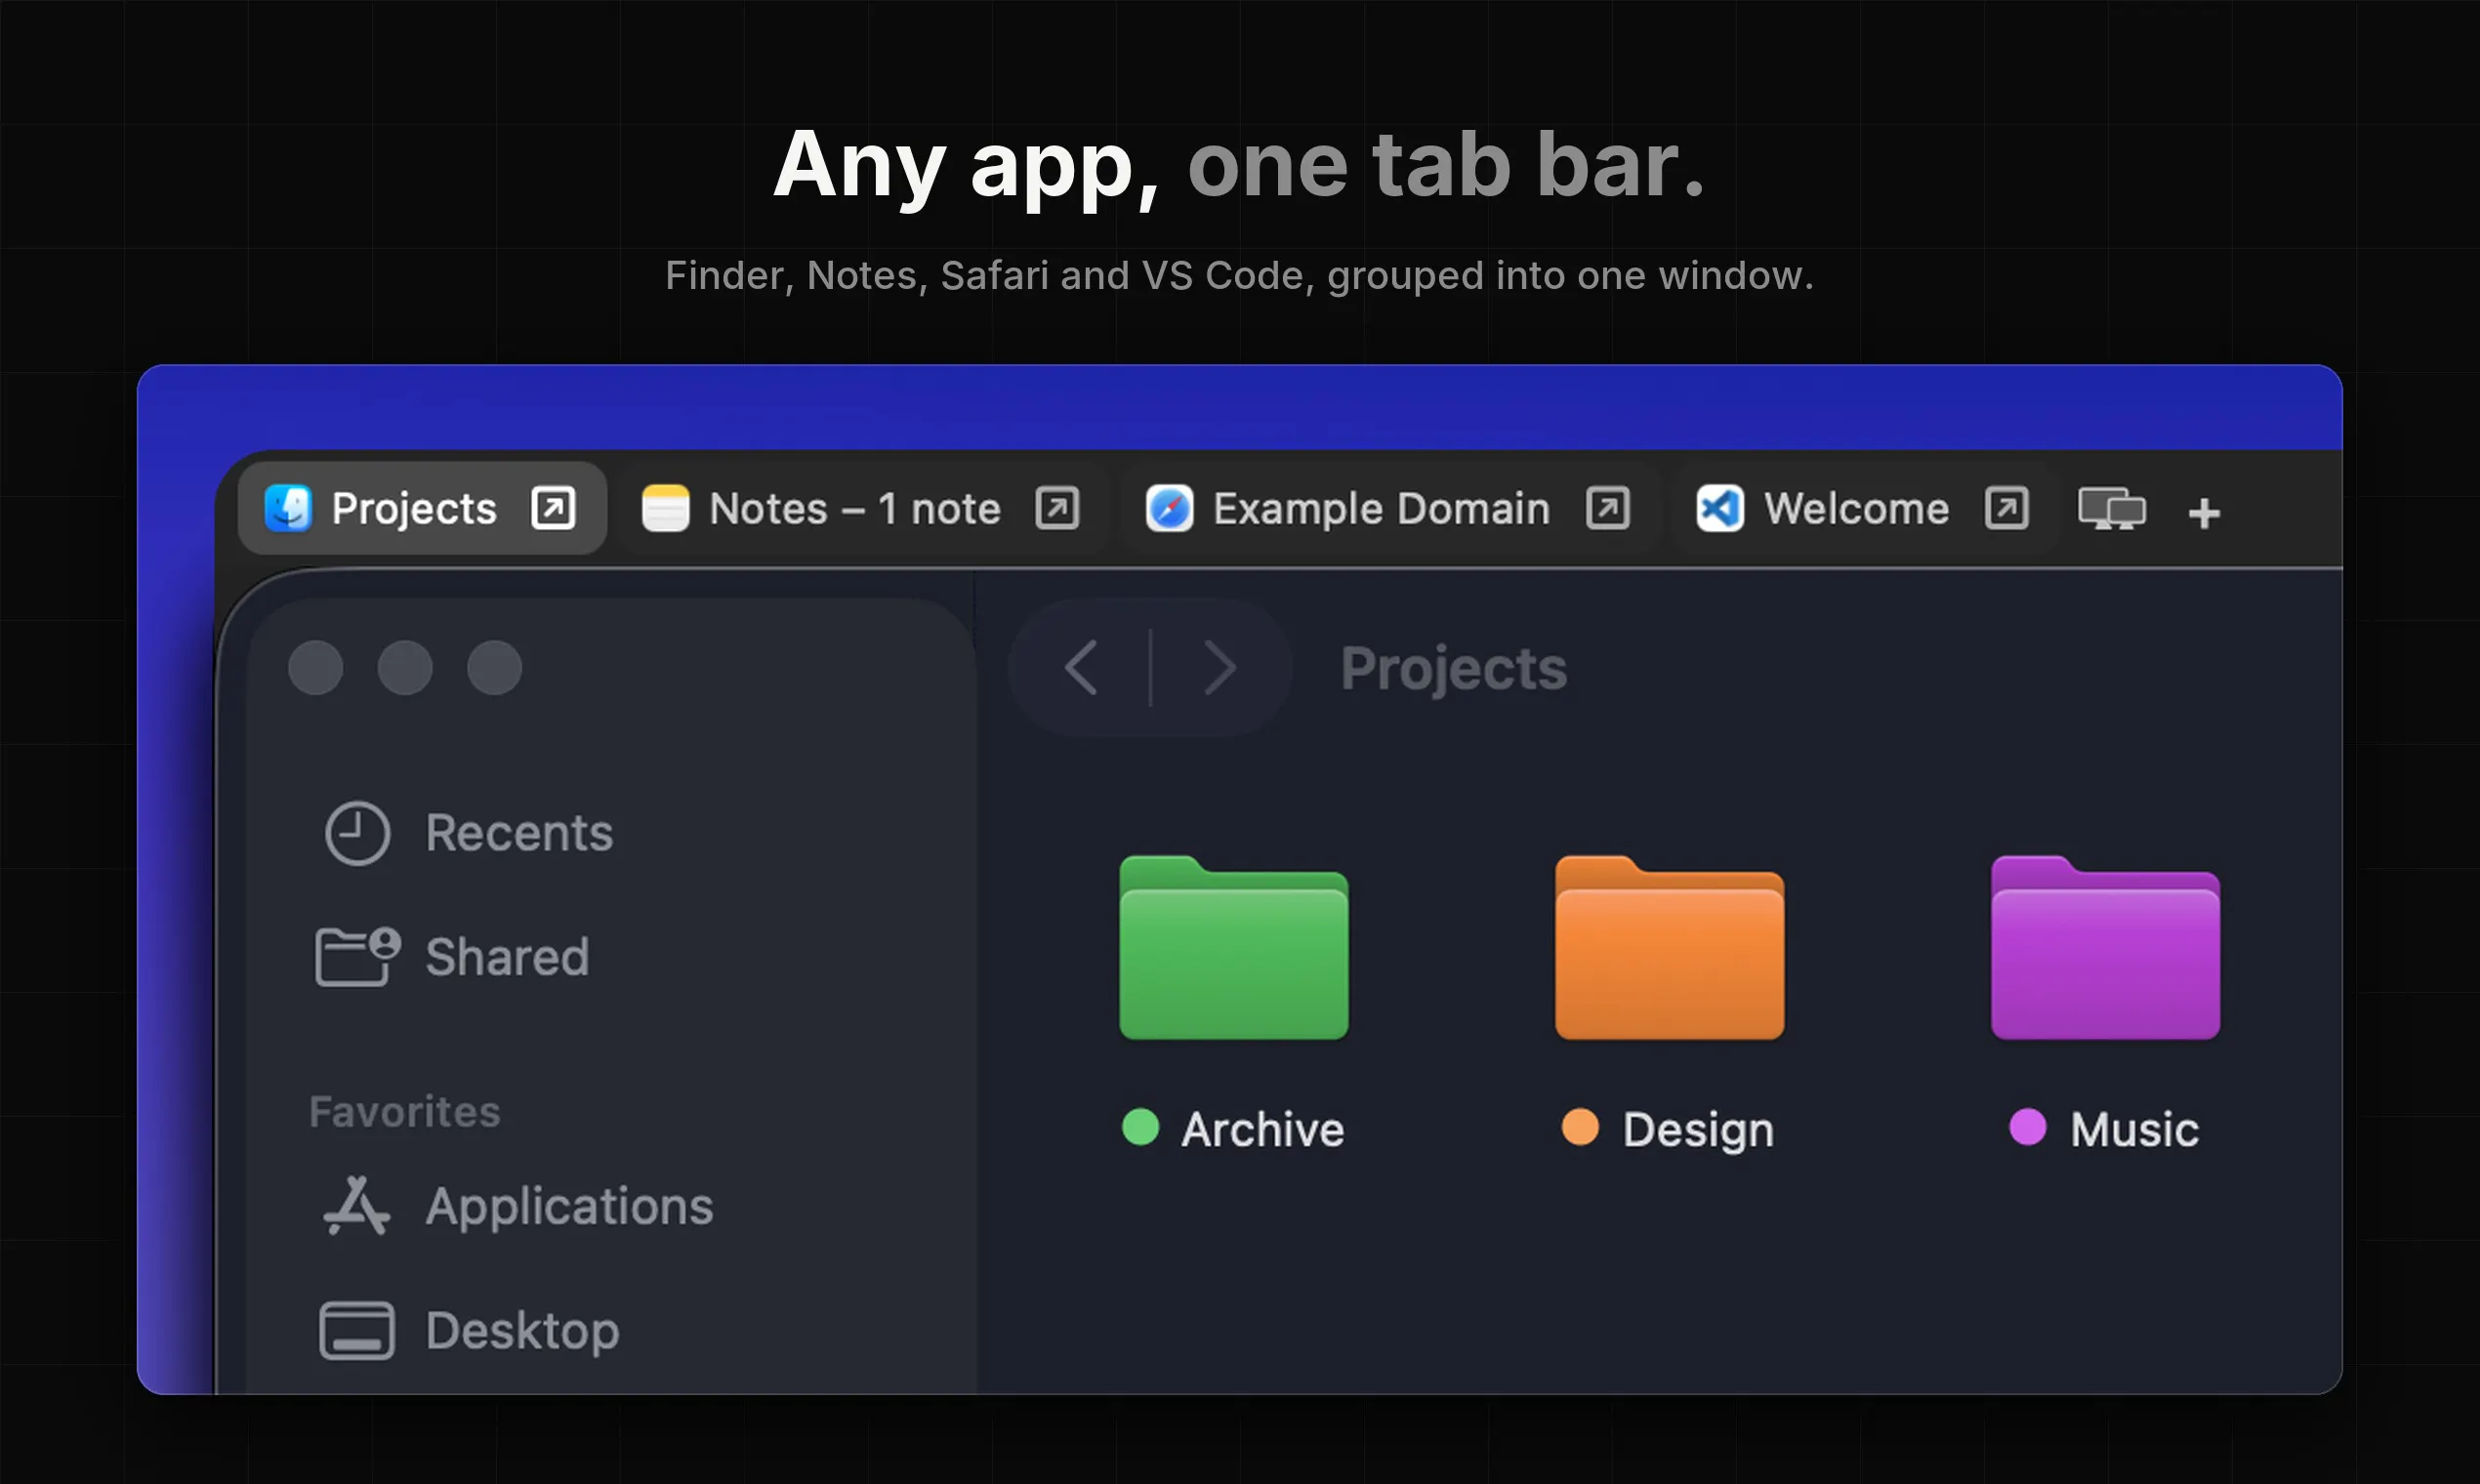Click the Recents clock icon

(x=357, y=833)
